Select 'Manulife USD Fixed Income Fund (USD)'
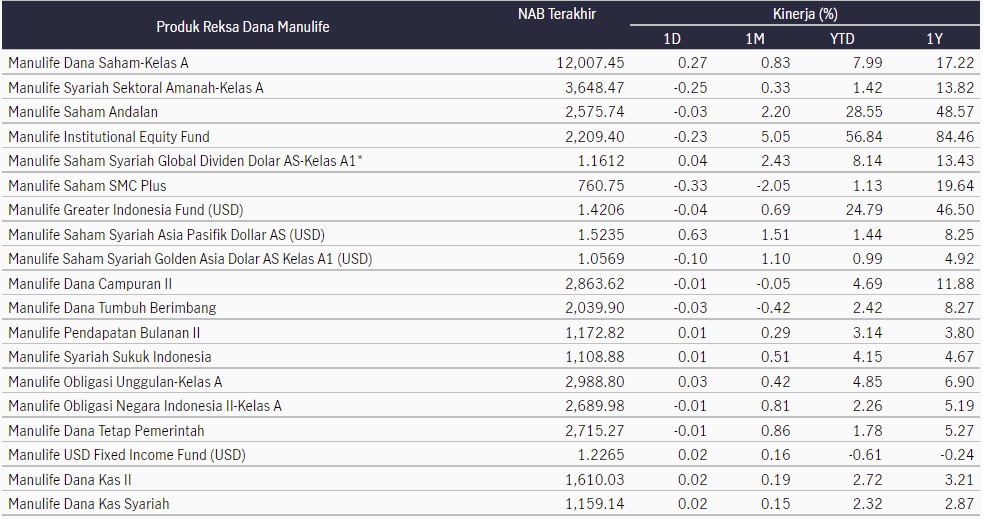983x519 pixels. [x=127, y=455]
